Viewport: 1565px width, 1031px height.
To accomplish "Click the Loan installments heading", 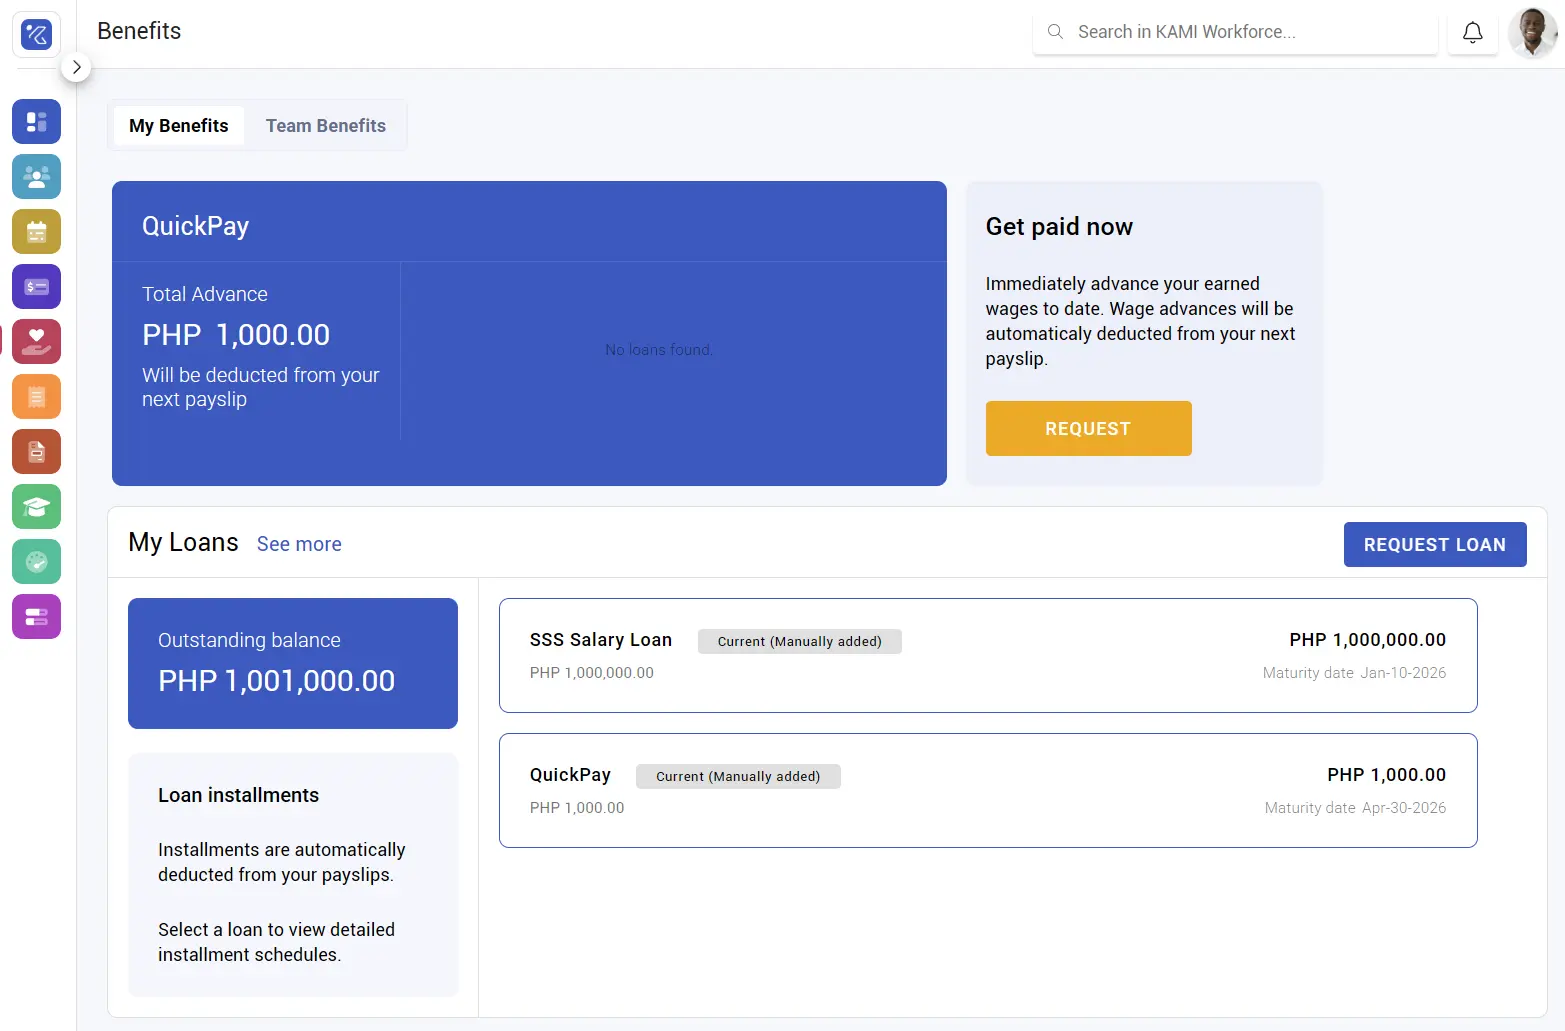I will point(238,795).
